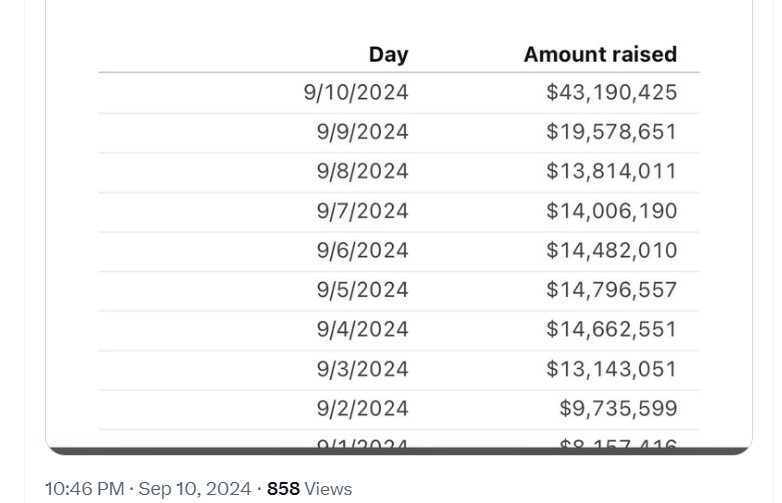Select the 9/5/2024 row date
The width and height of the screenshot is (782, 503).
point(363,290)
